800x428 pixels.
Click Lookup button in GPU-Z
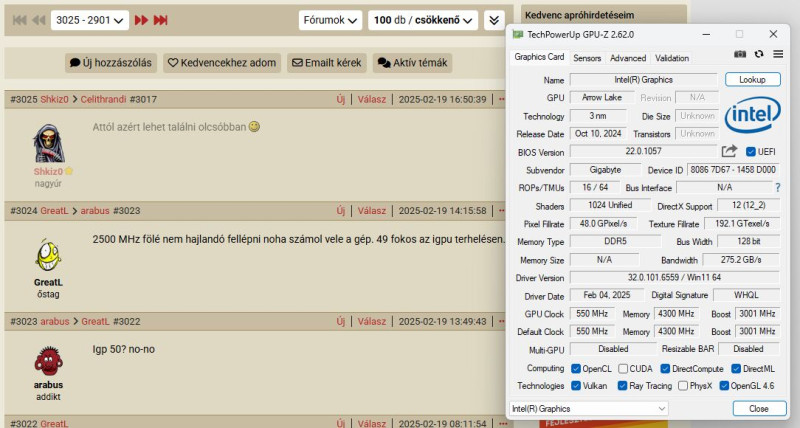753,80
